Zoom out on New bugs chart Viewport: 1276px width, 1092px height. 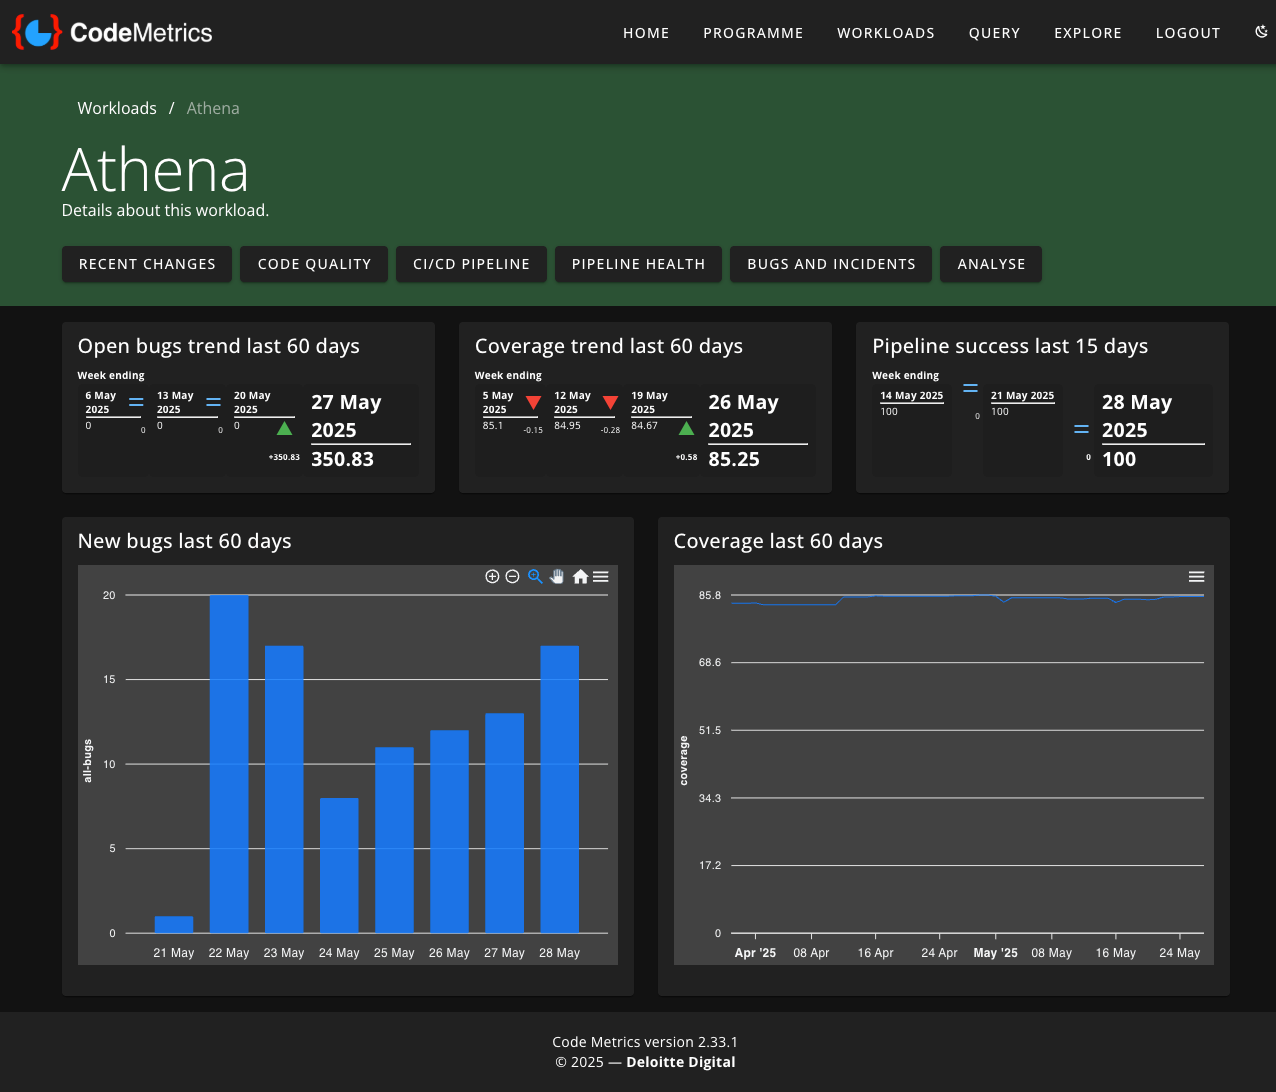(x=512, y=577)
